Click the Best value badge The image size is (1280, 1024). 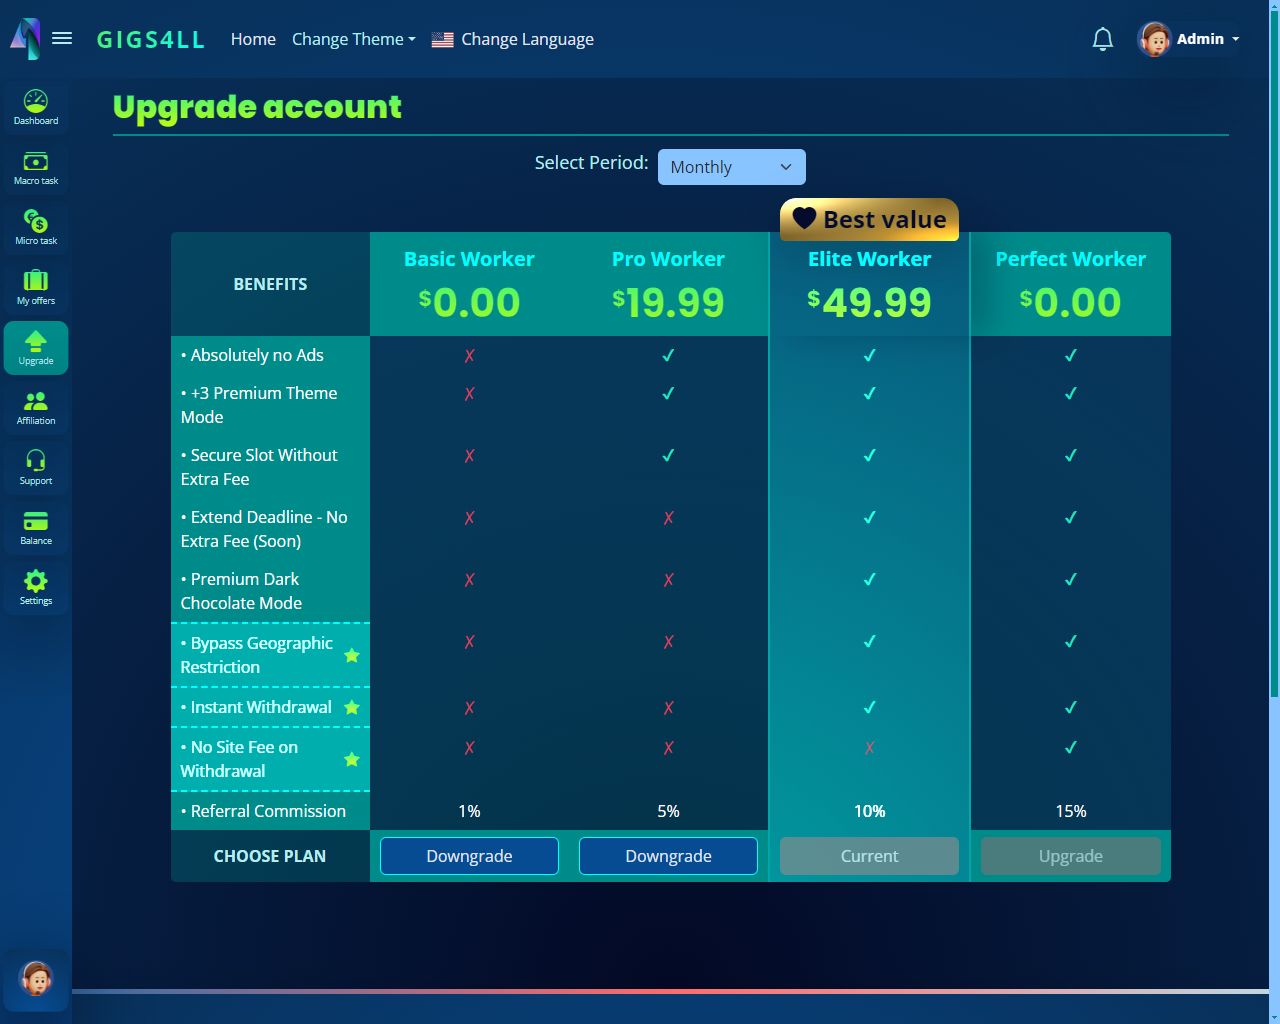point(869,219)
